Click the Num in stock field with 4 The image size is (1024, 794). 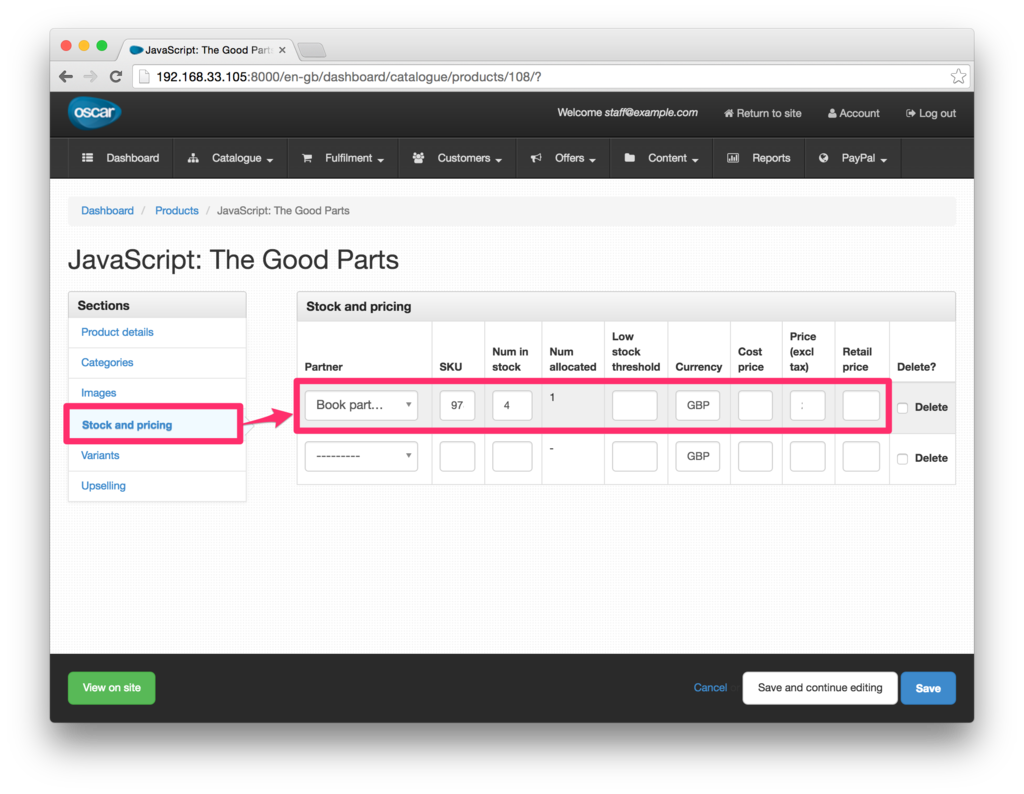click(512, 405)
